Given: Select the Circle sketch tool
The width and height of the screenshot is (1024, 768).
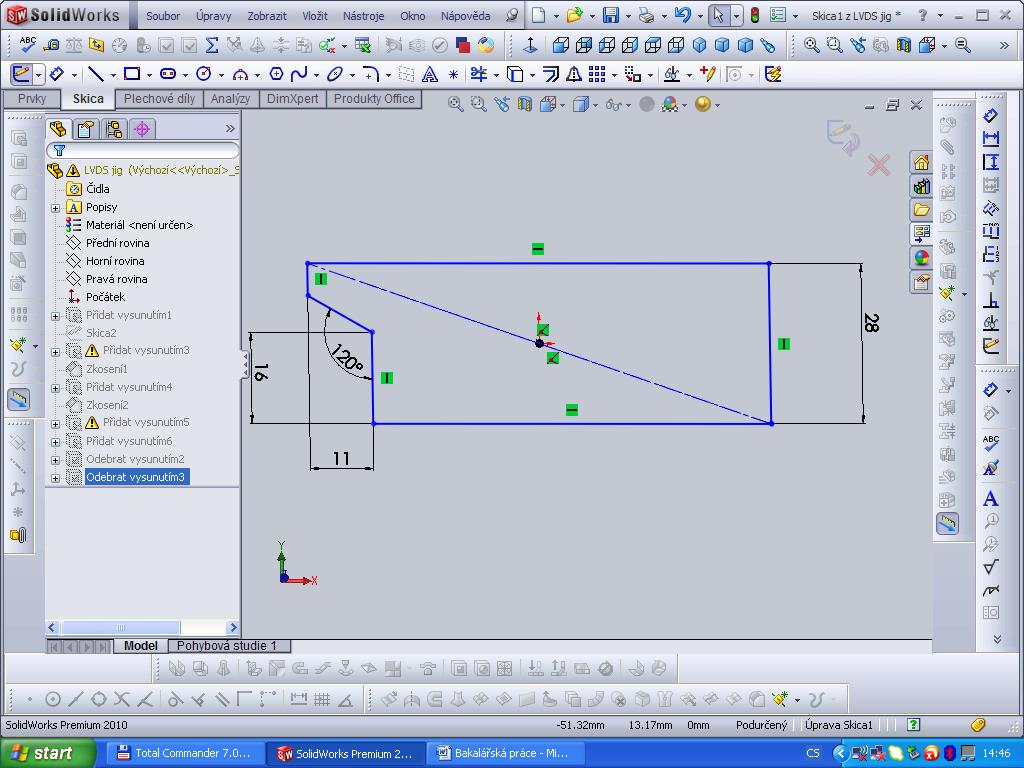Looking at the screenshot, I should click(x=204, y=74).
